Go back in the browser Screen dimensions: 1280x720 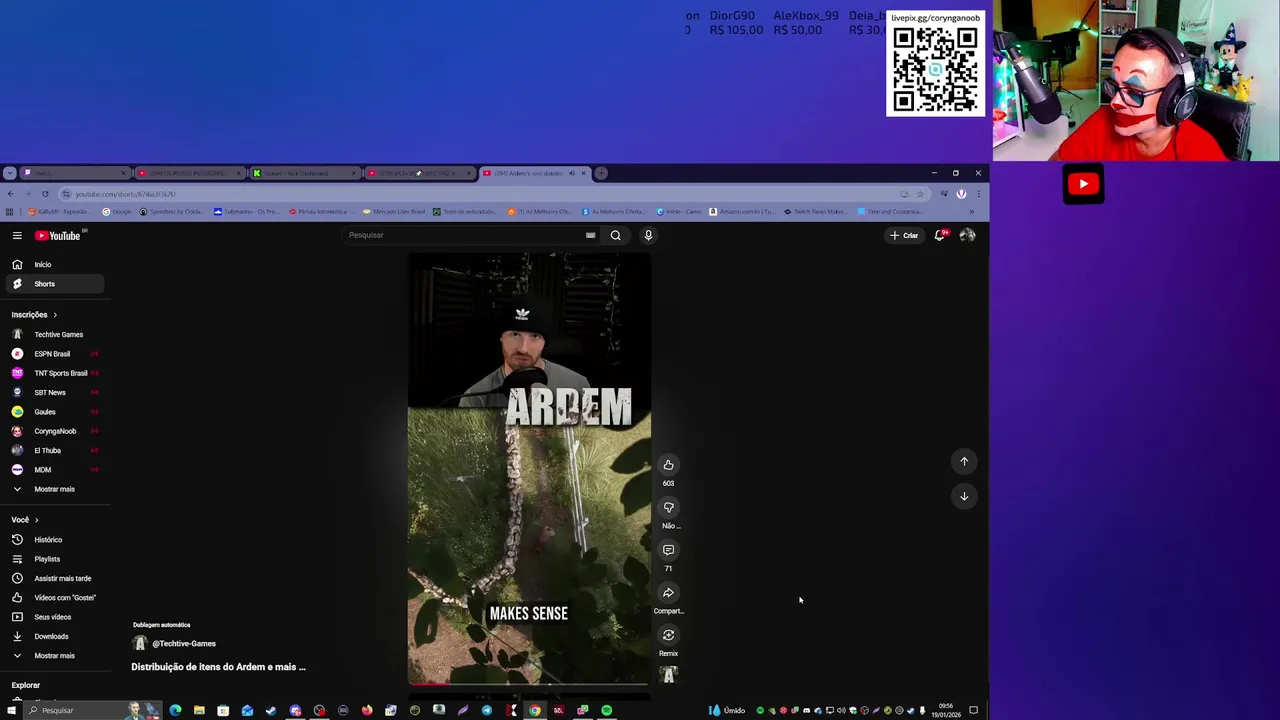[x=10, y=194]
